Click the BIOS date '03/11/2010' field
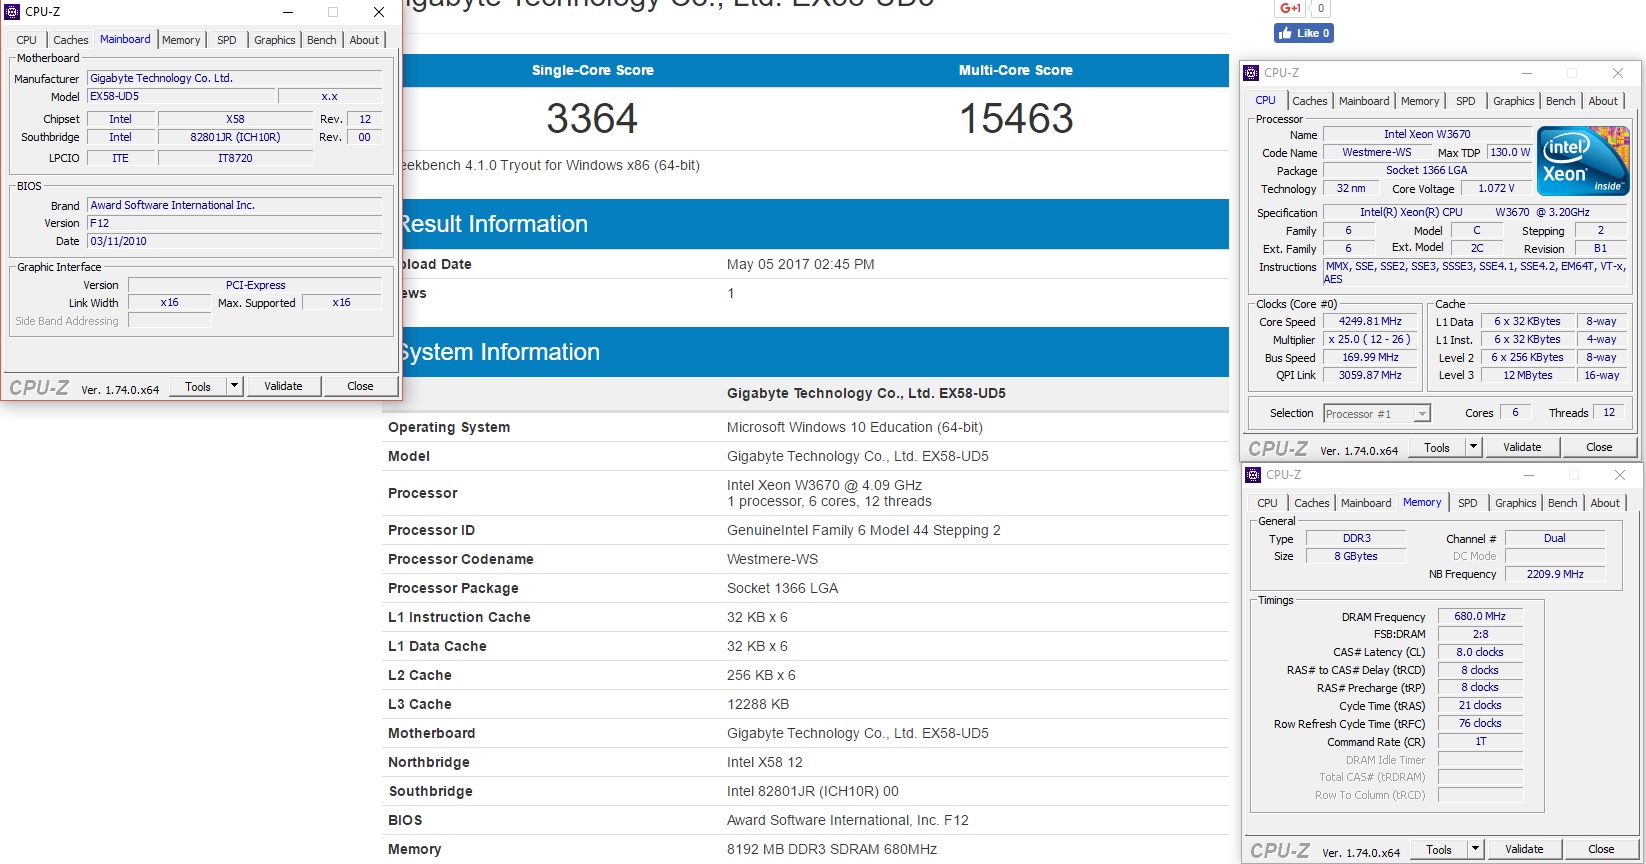 tap(235, 241)
